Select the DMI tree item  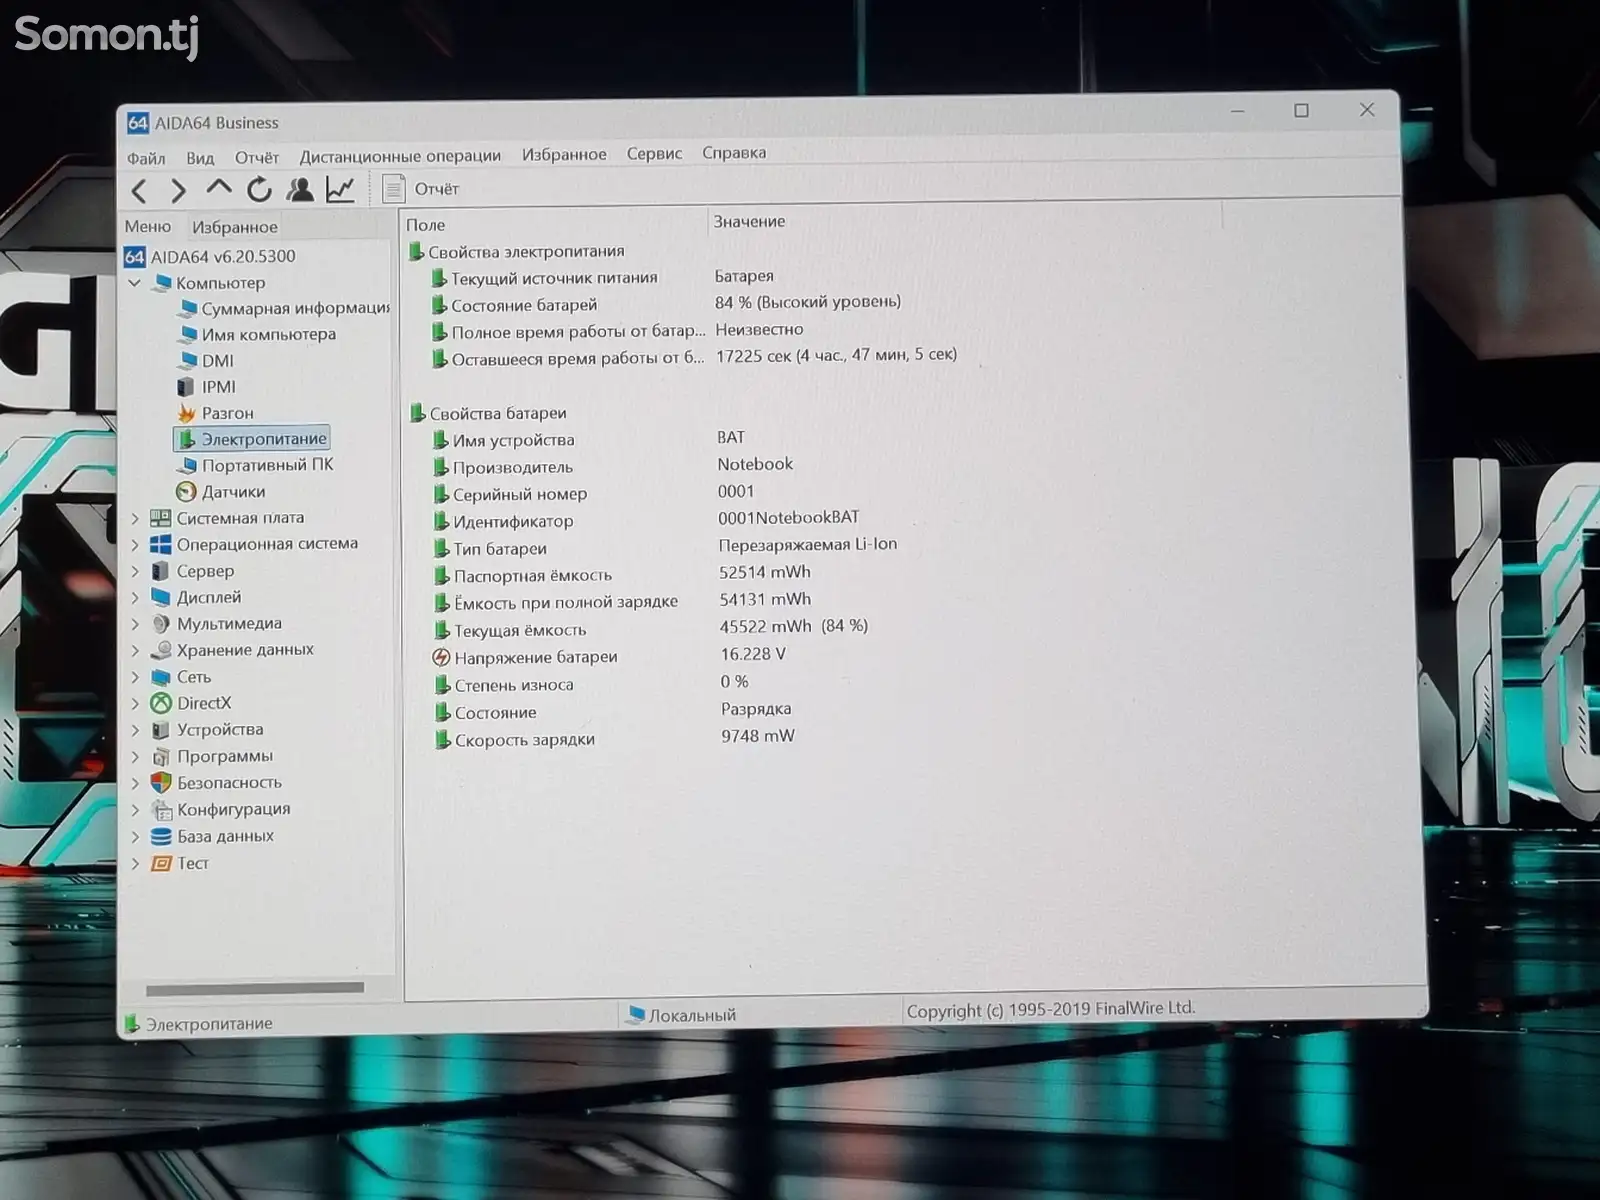(205, 360)
